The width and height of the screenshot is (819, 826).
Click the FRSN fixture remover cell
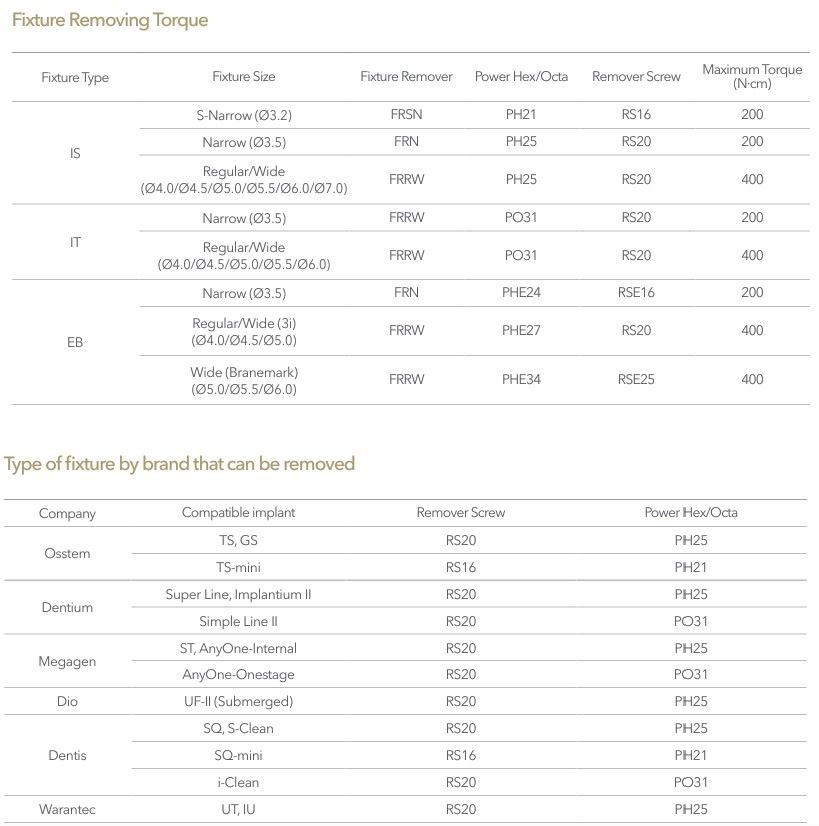[x=406, y=114]
